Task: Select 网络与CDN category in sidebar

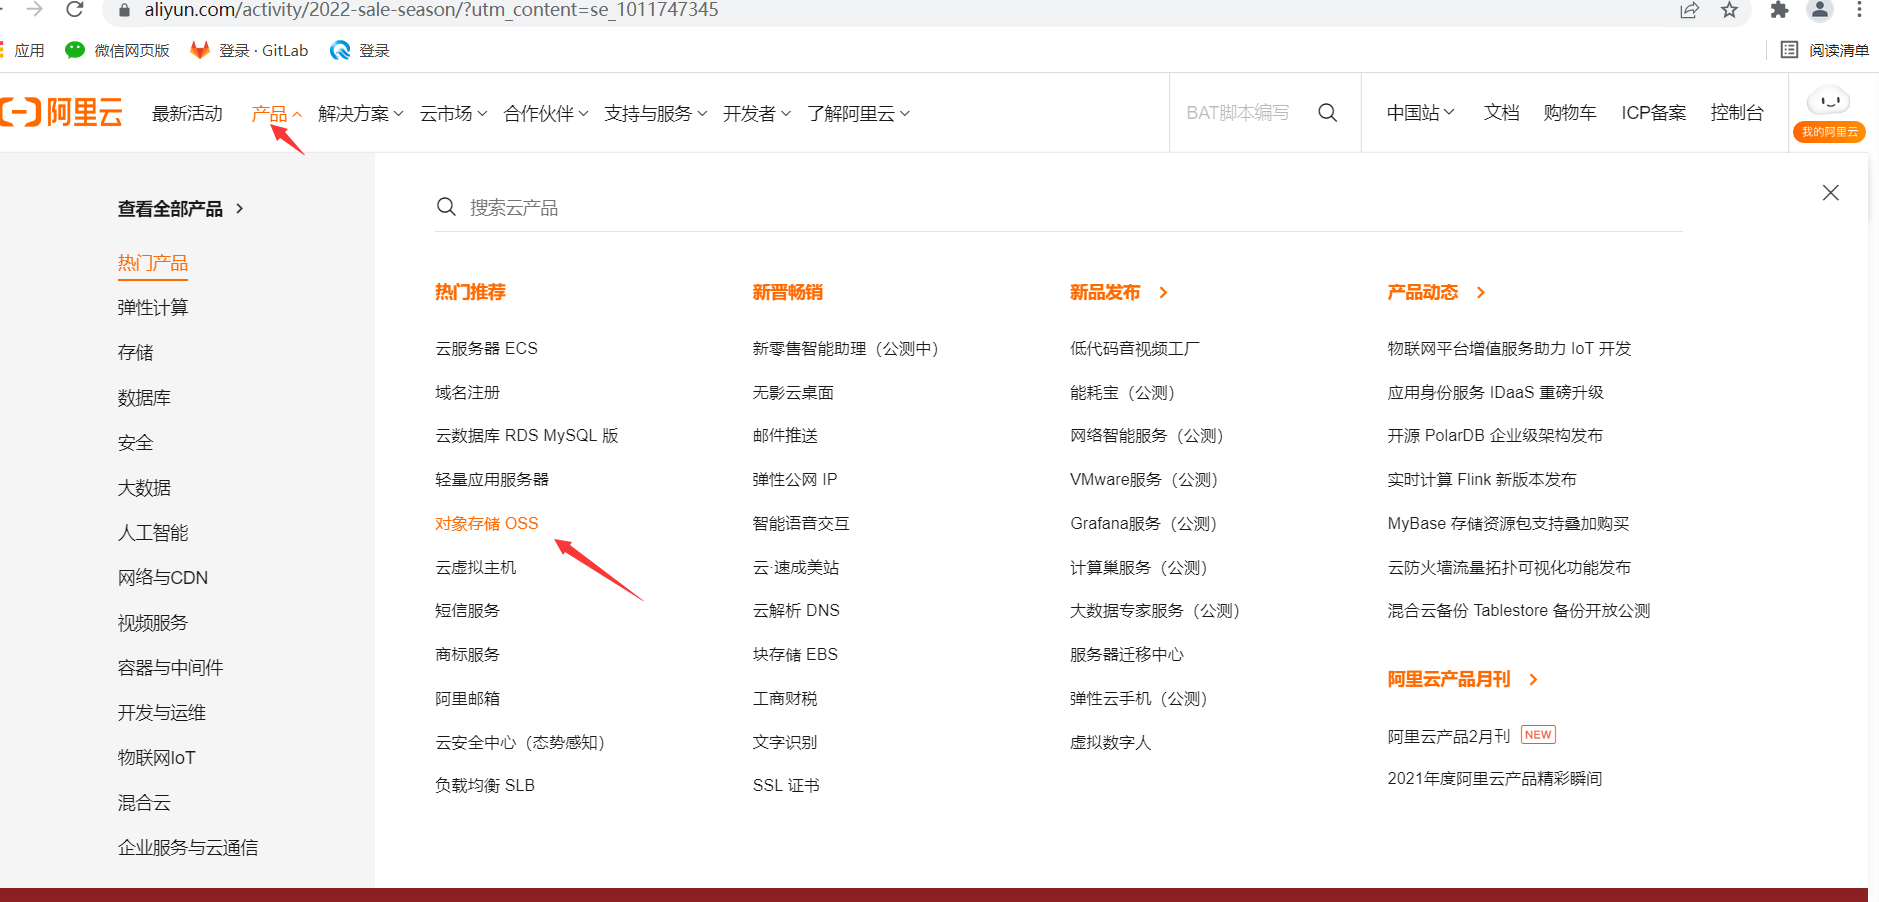Action: click(163, 578)
